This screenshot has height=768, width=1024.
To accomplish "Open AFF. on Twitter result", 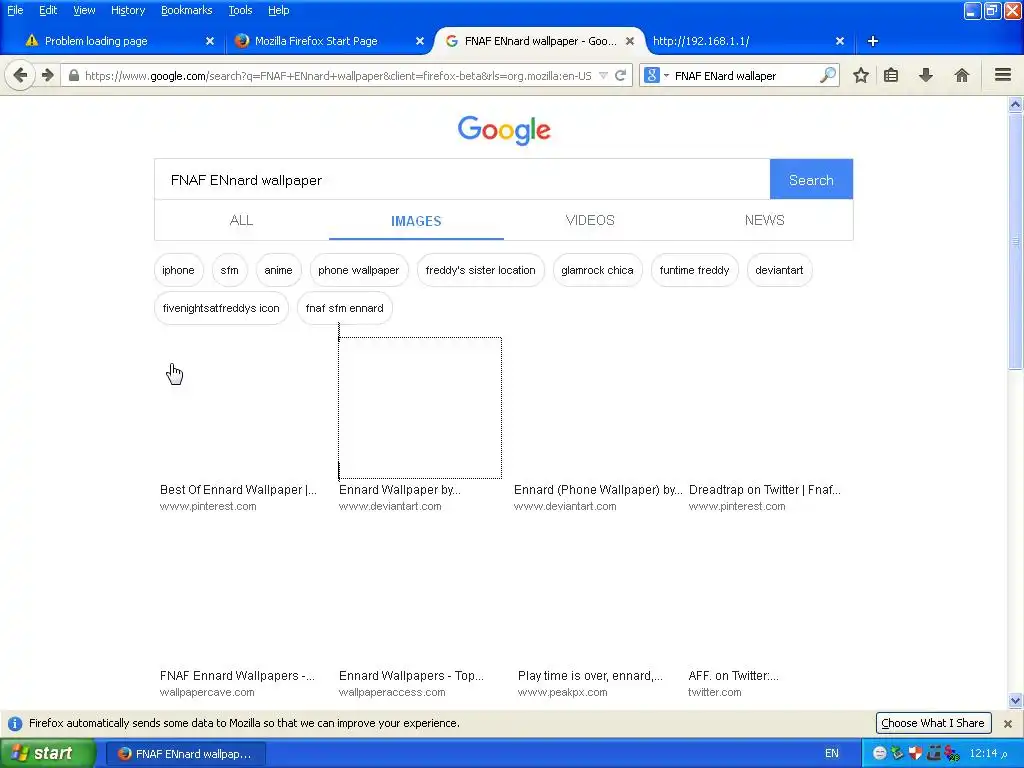I will 733,676.
